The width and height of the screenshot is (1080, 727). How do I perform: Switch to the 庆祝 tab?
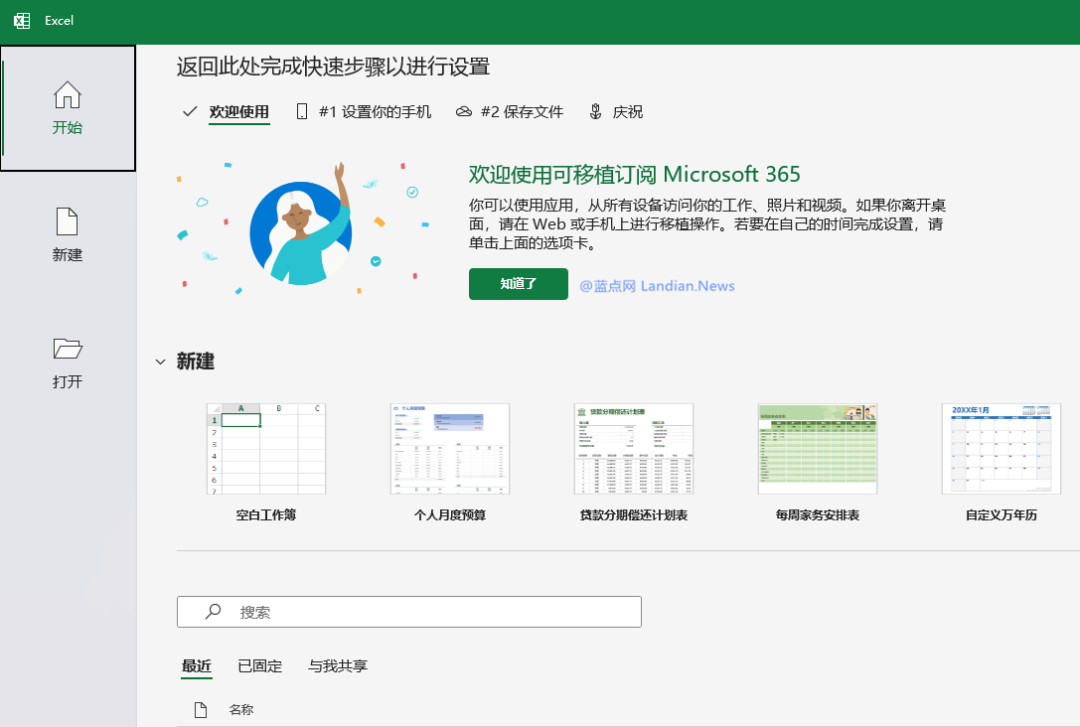click(627, 112)
